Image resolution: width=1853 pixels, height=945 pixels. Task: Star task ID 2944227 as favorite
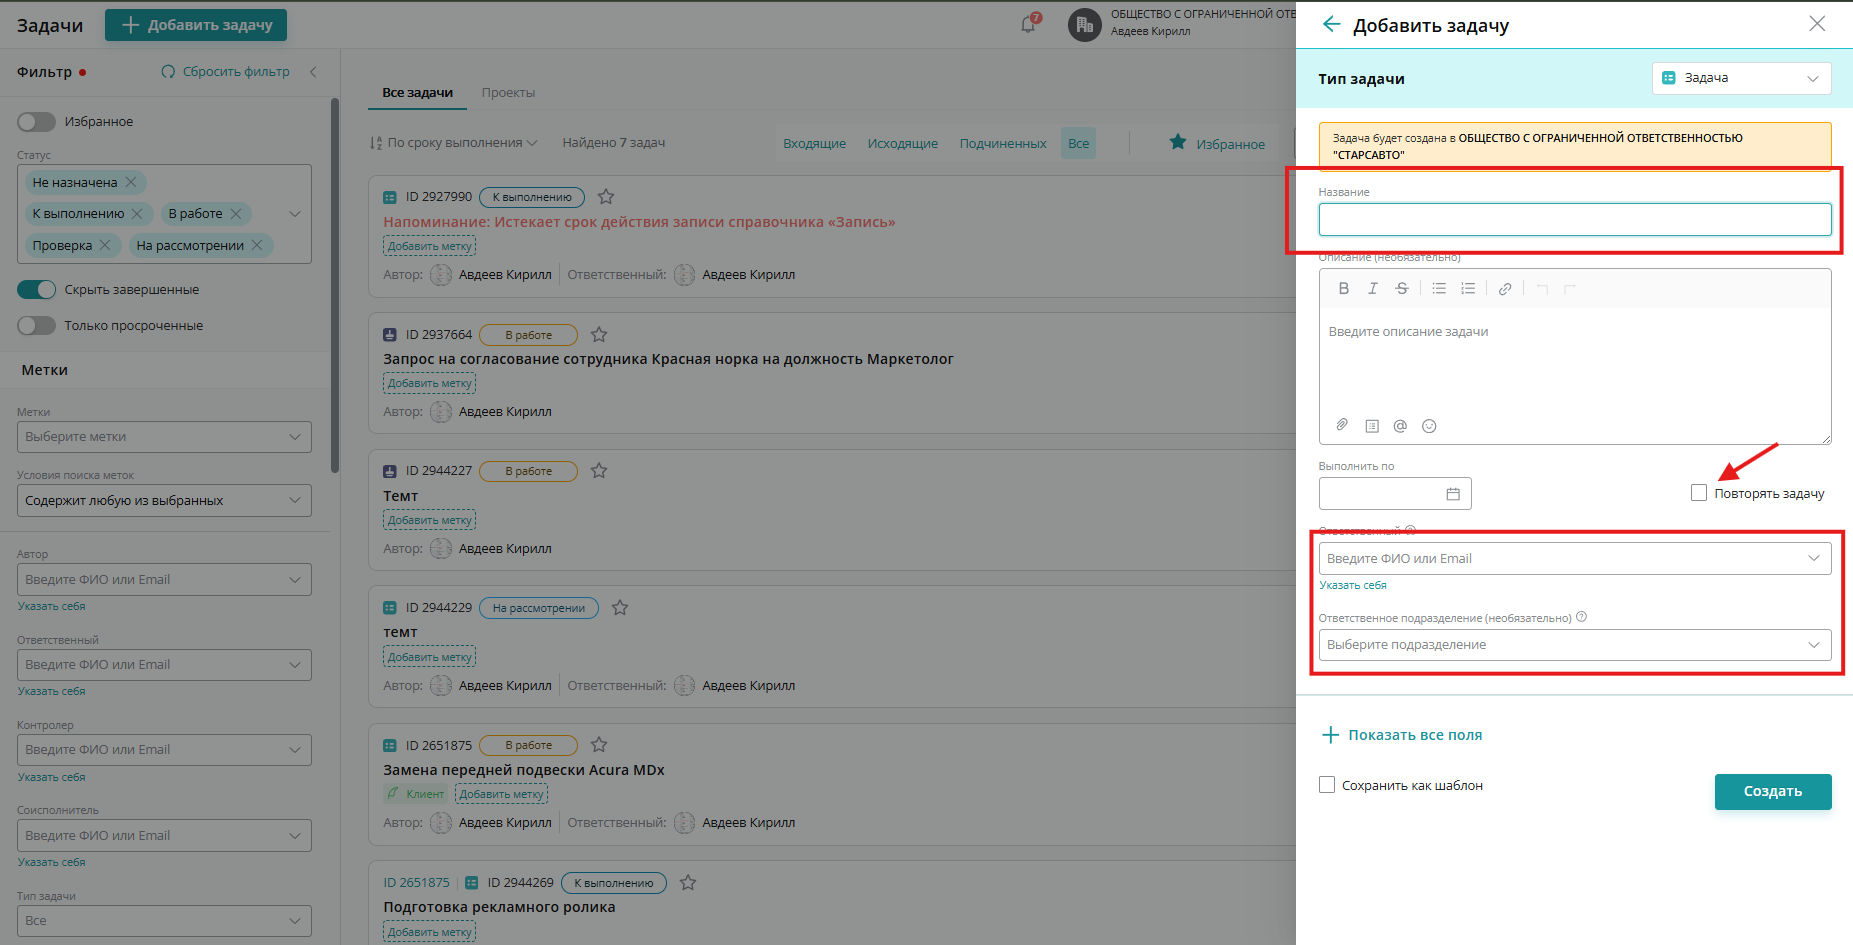(x=599, y=471)
